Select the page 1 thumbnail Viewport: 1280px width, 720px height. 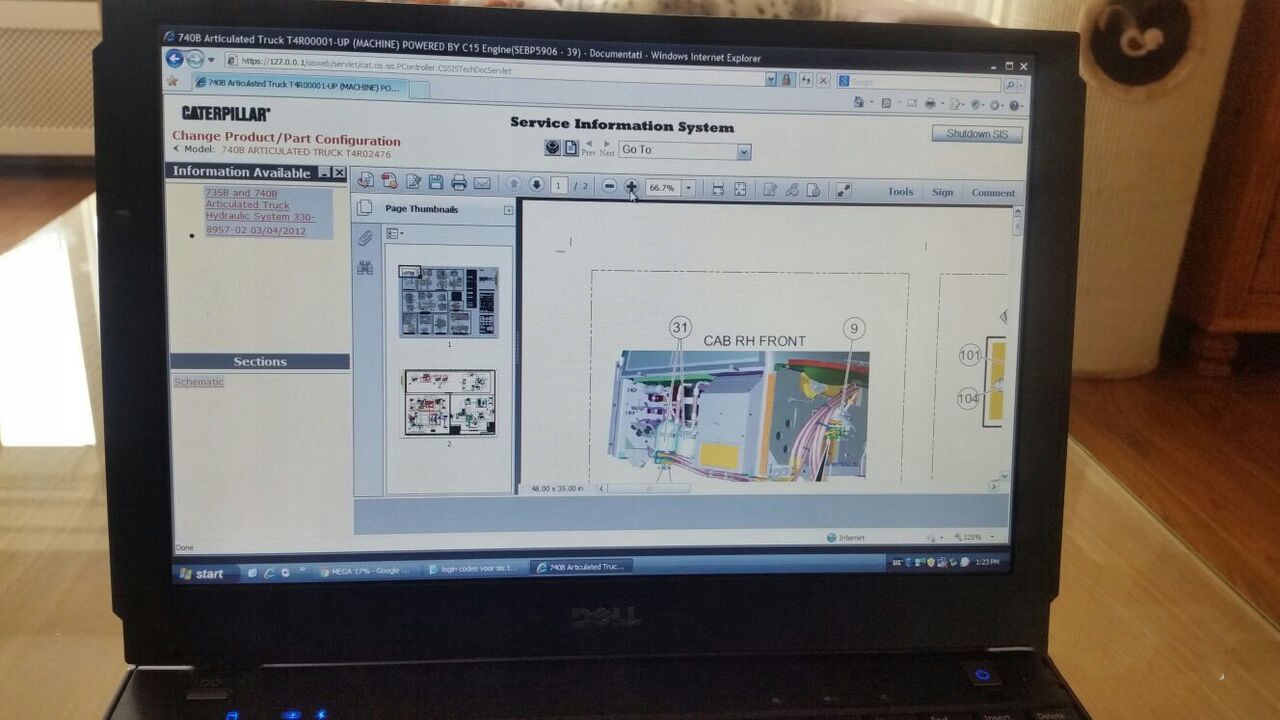click(x=448, y=302)
